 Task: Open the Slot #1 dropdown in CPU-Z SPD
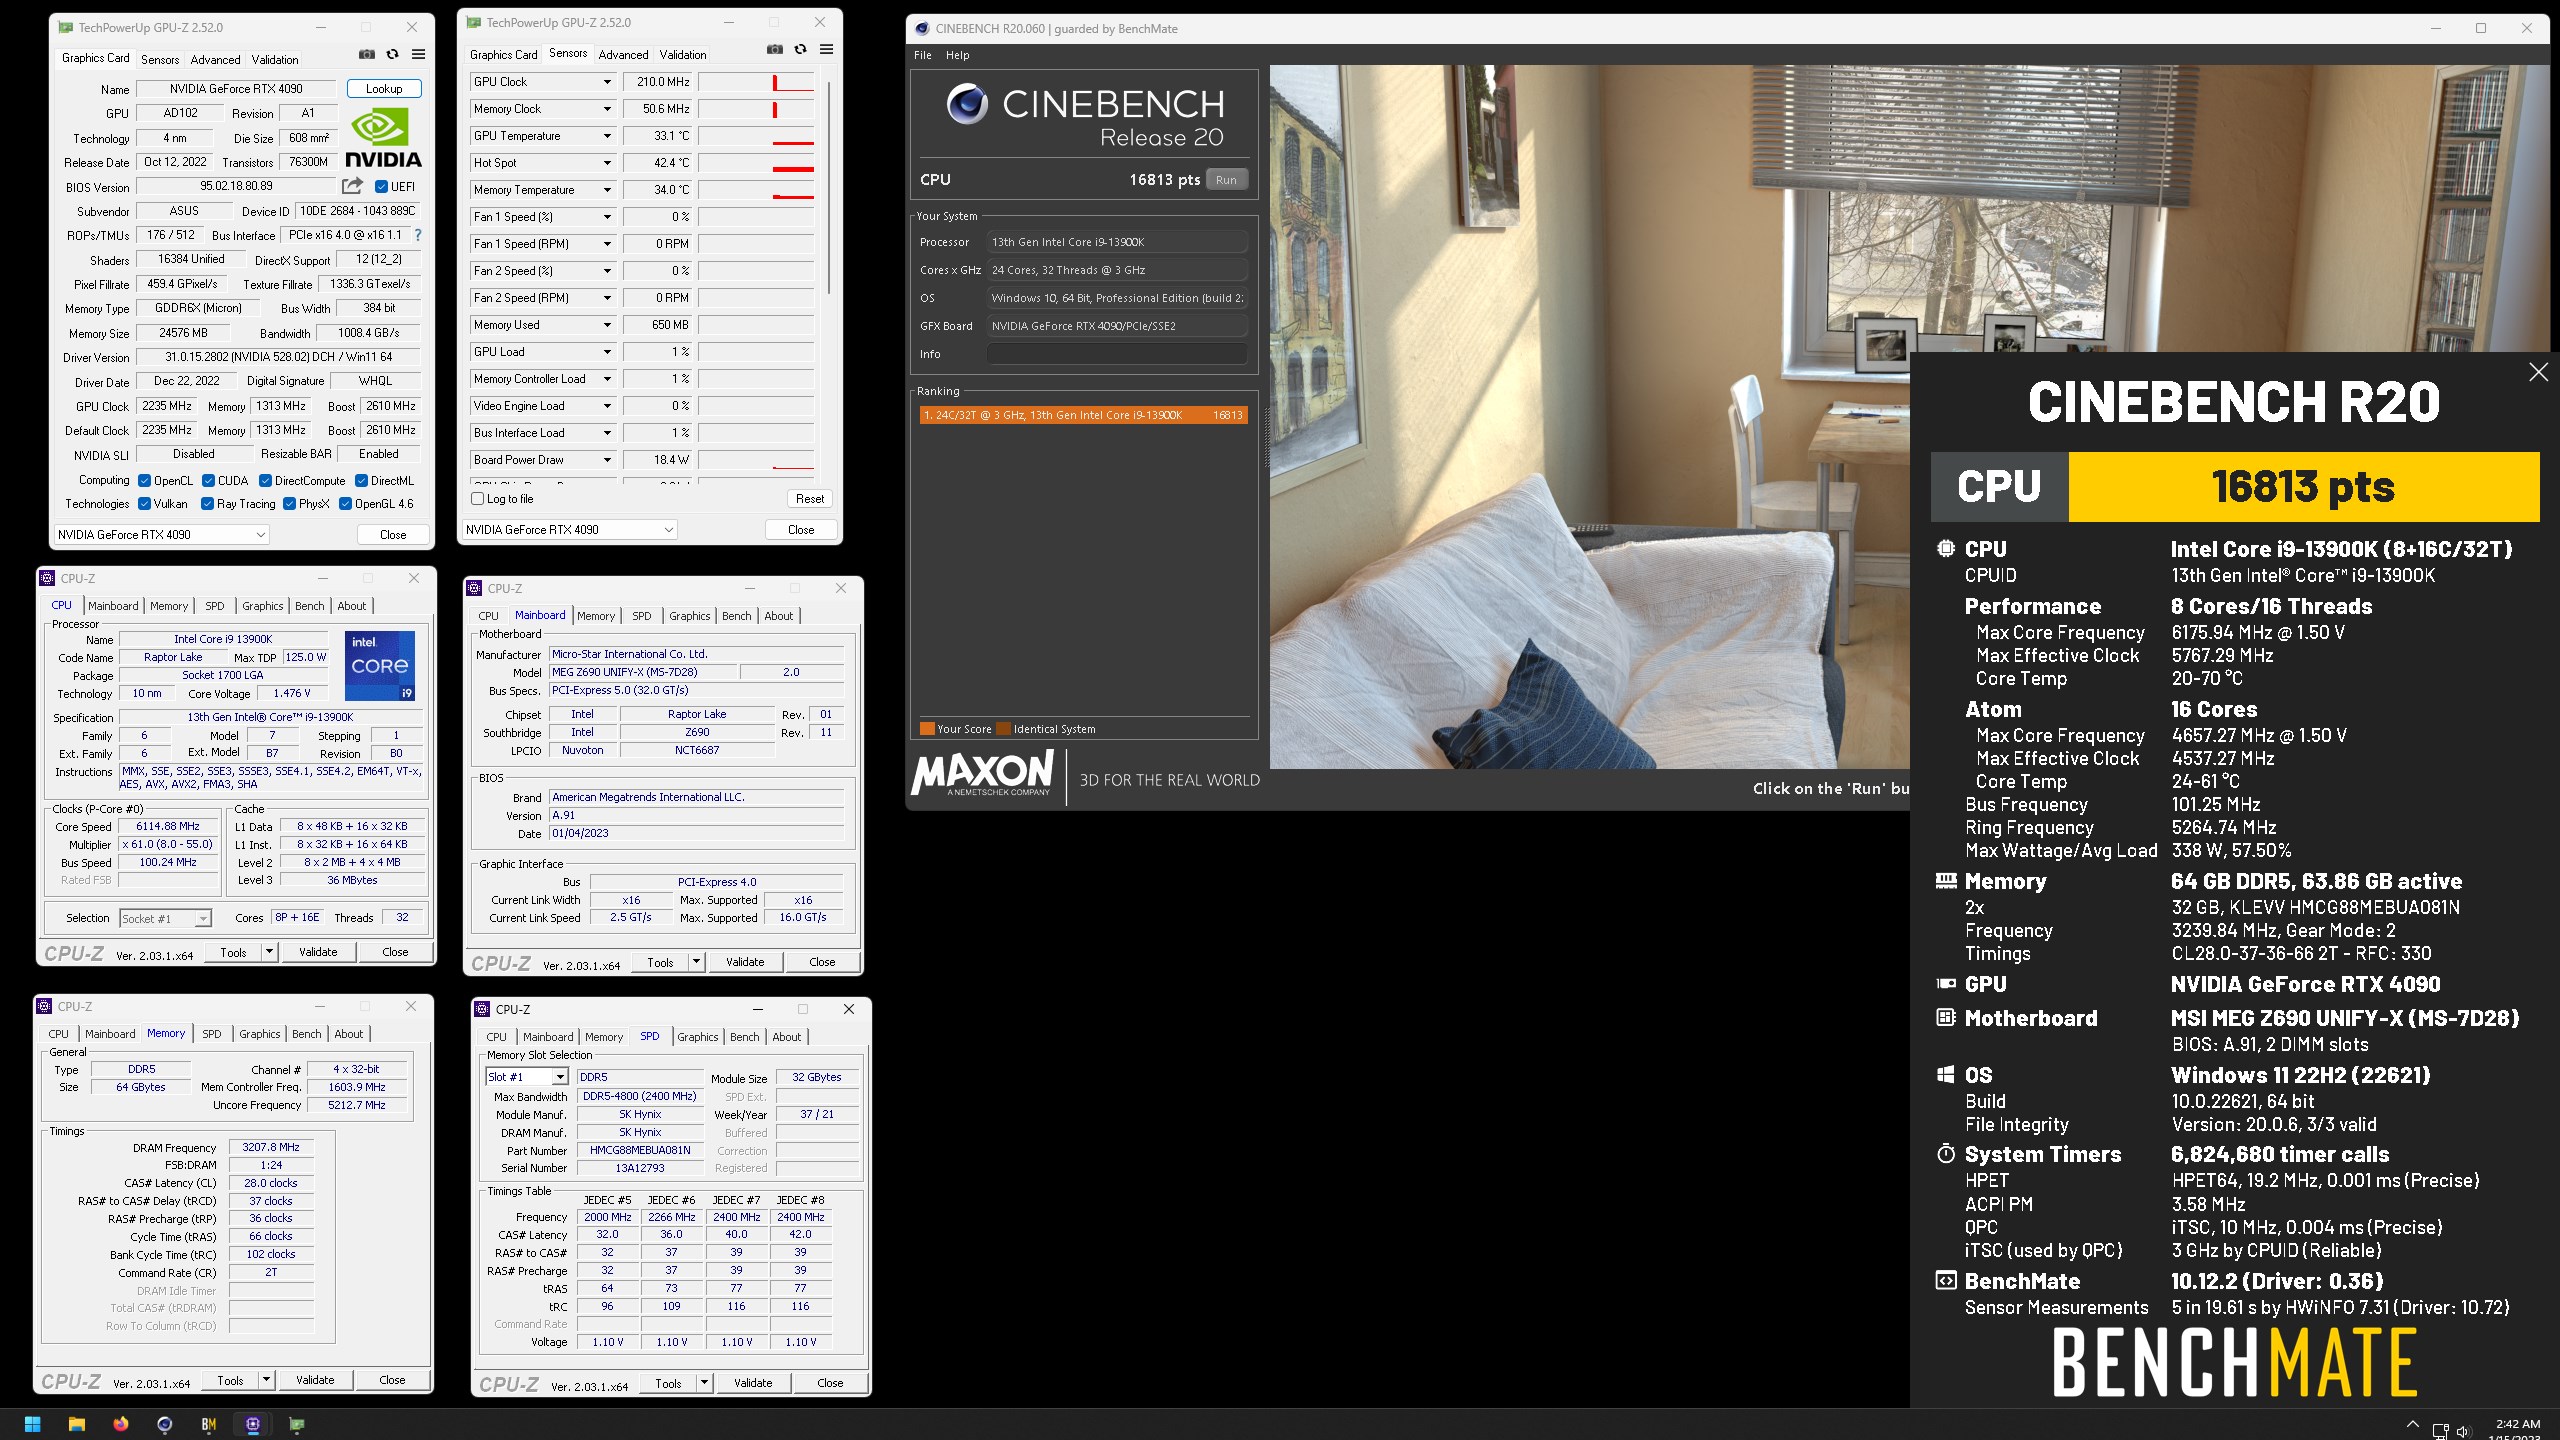[x=527, y=1077]
